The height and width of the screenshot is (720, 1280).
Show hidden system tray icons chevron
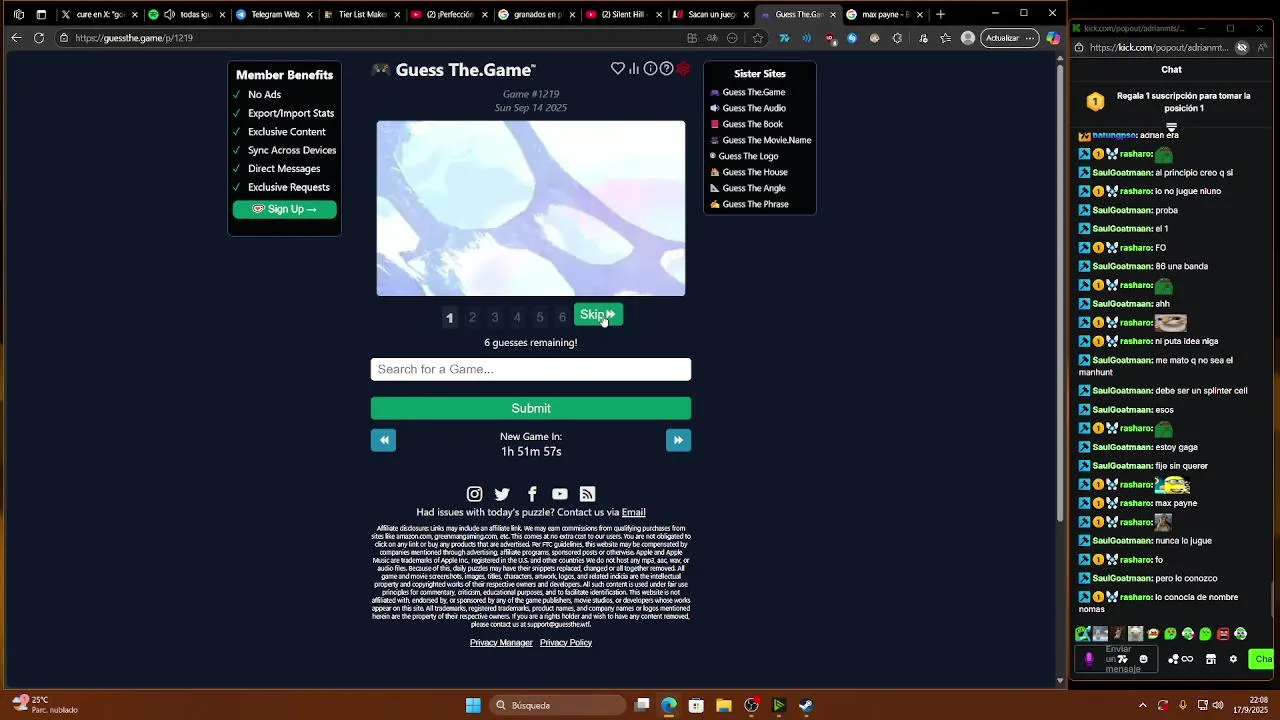pyautogui.click(x=1143, y=705)
